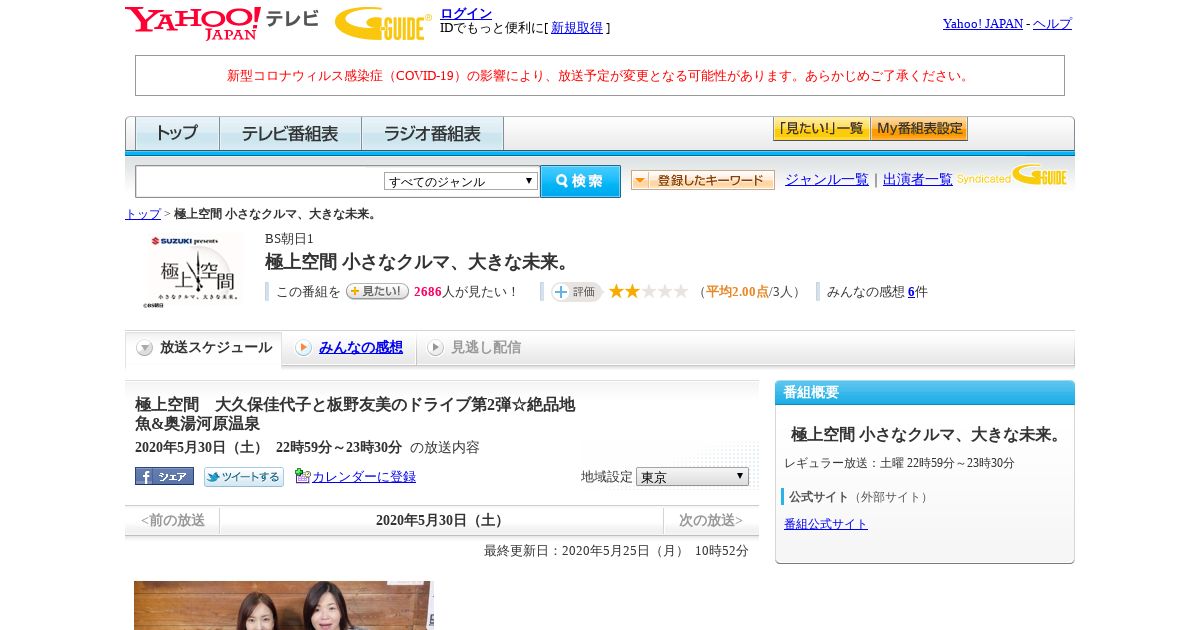The image size is (1200, 630).
Task: Click the 極上空間 program logo thumbnail
Action: click(194, 272)
